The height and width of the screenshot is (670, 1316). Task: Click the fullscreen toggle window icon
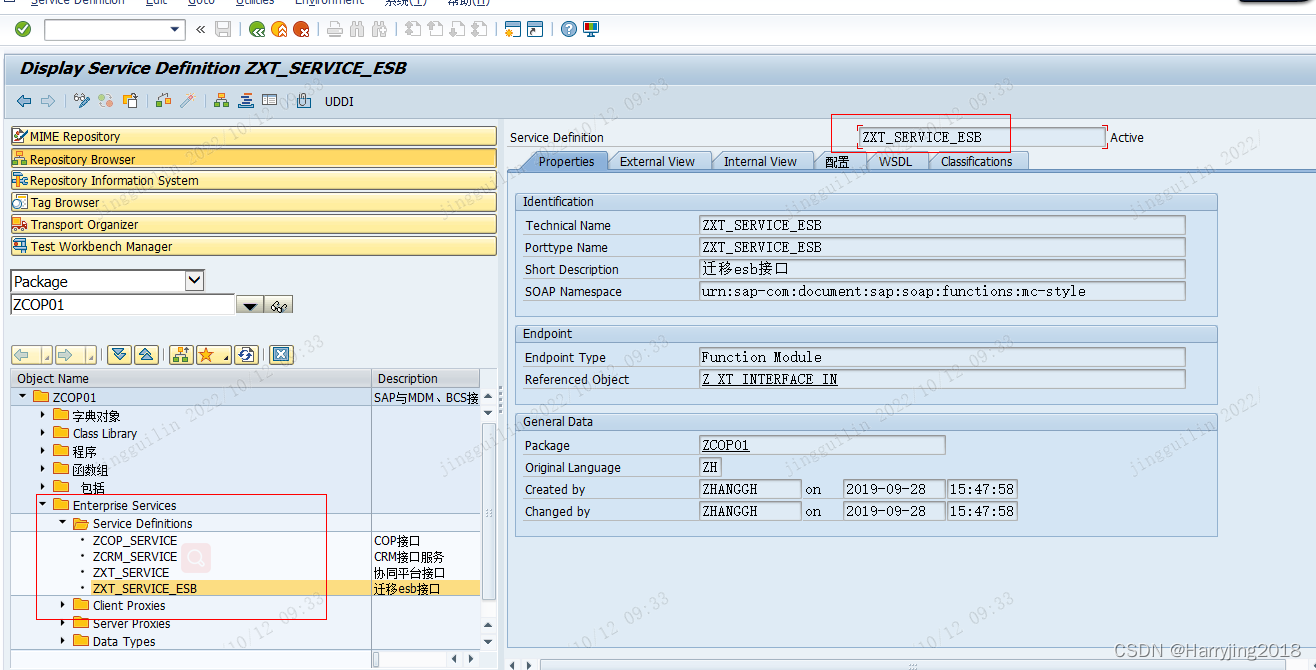pyautogui.click(x=269, y=101)
